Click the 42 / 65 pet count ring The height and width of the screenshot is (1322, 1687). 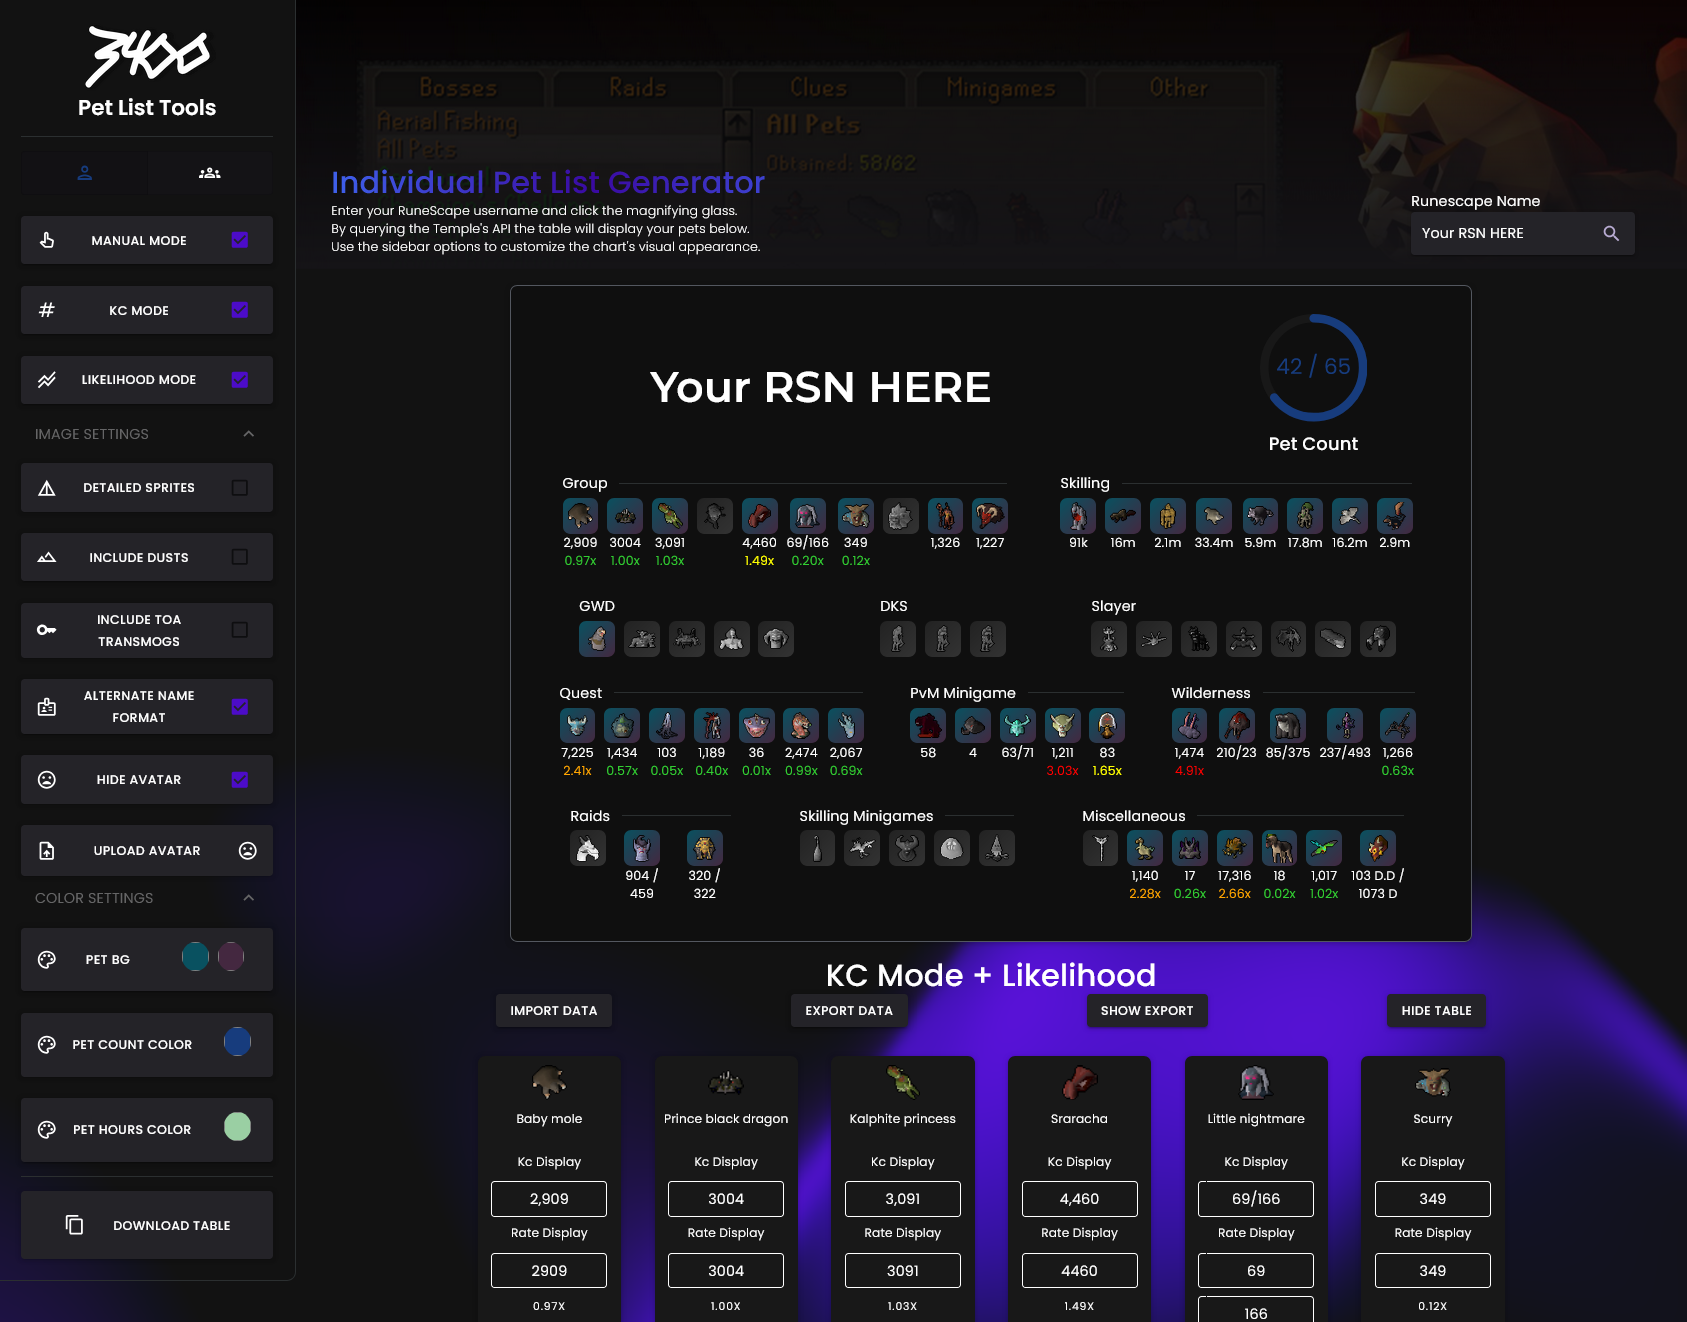click(1313, 367)
